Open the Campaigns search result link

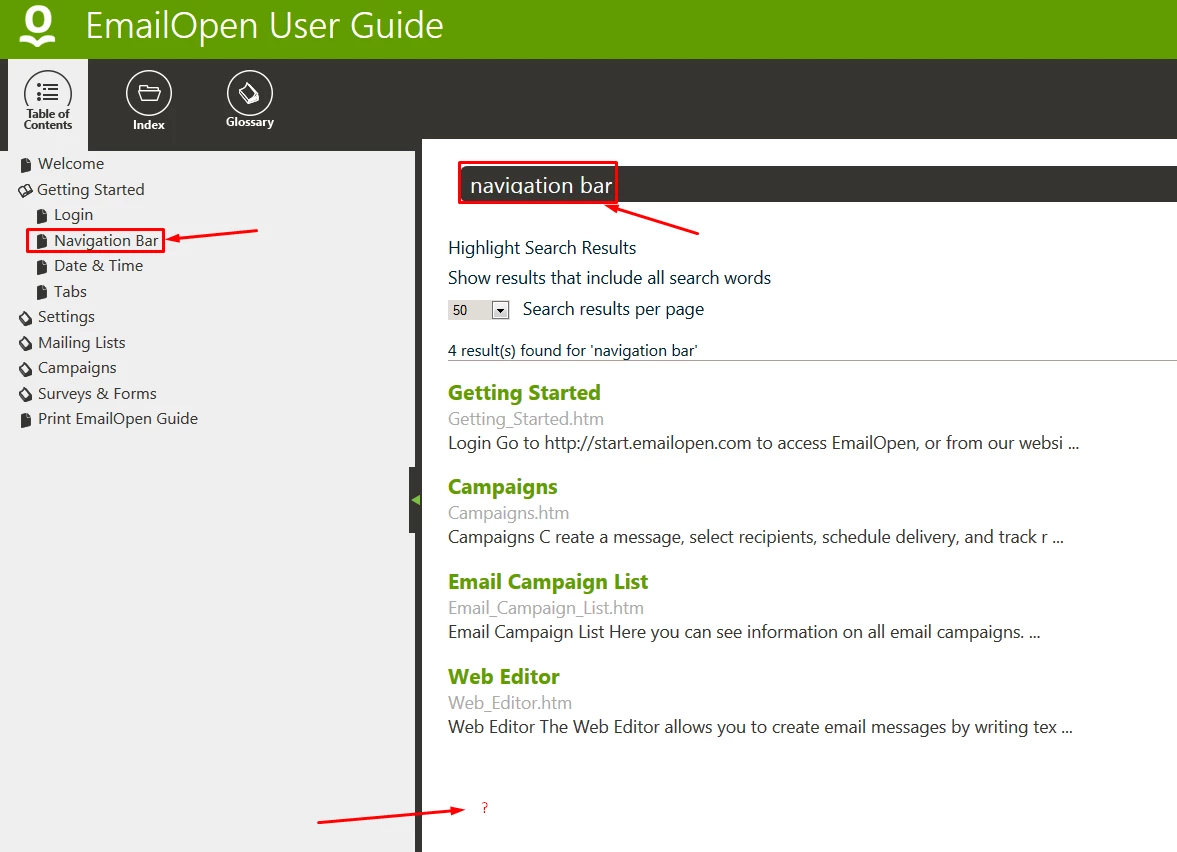pos(502,487)
